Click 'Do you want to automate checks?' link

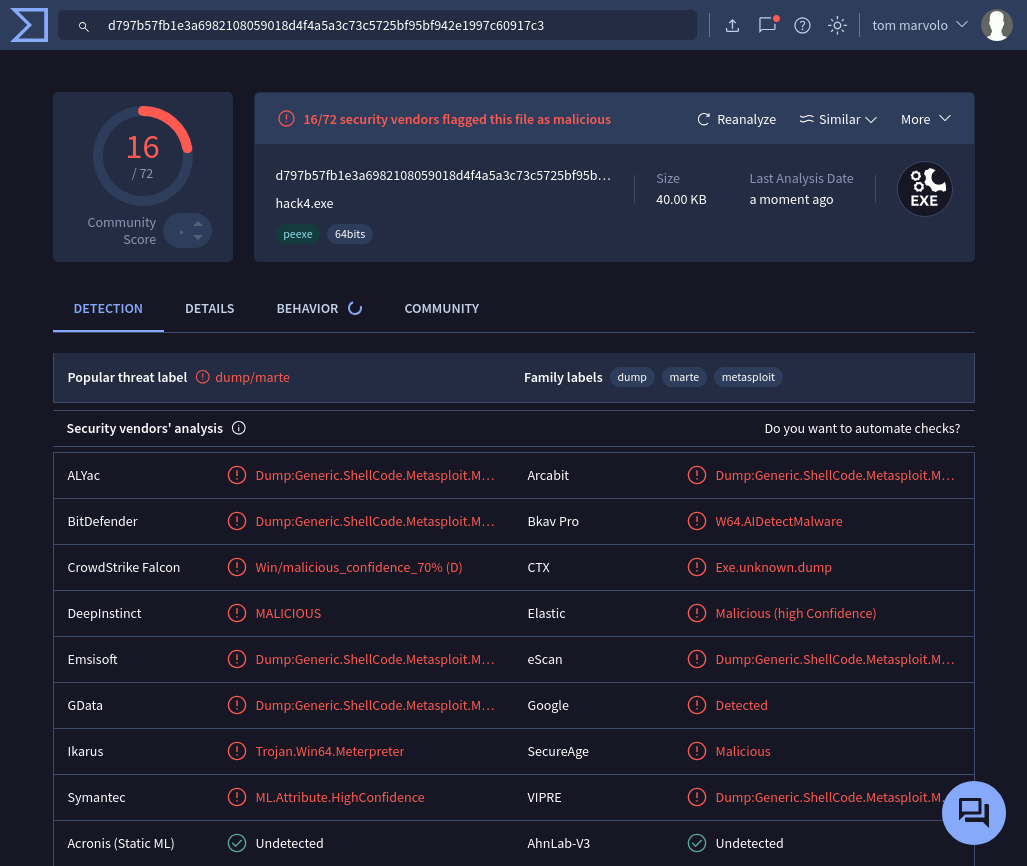[x=862, y=428]
